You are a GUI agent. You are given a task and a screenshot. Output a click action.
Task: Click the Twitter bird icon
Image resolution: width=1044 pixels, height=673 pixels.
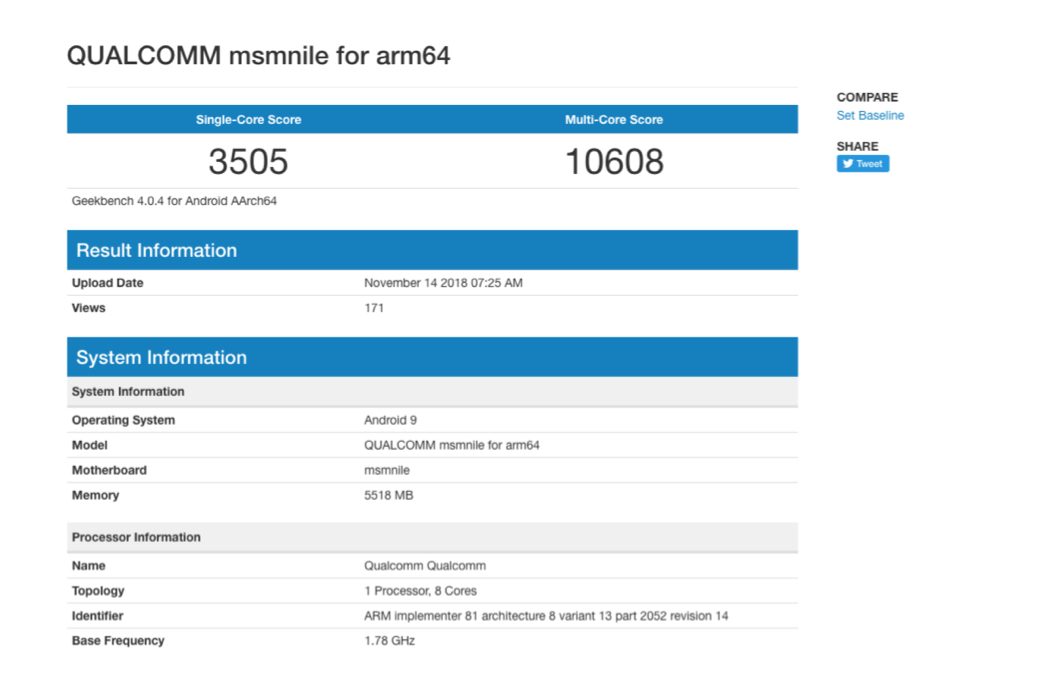[x=848, y=164]
